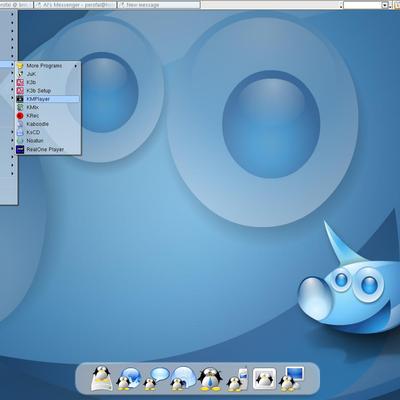400x400 pixels.
Task: Open the framed penguin picture dock icon
Action: 264,378
